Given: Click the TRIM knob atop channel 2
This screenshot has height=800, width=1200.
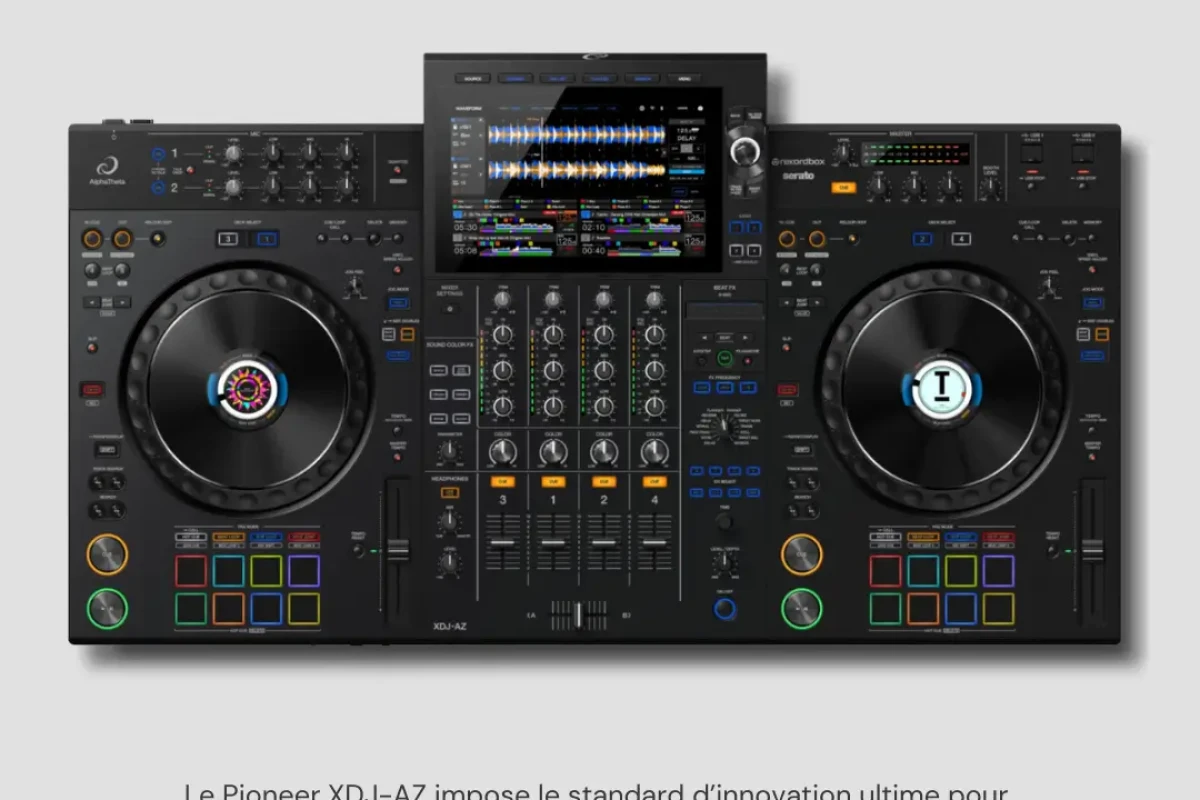Looking at the screenshot, I should coord(604,299).
